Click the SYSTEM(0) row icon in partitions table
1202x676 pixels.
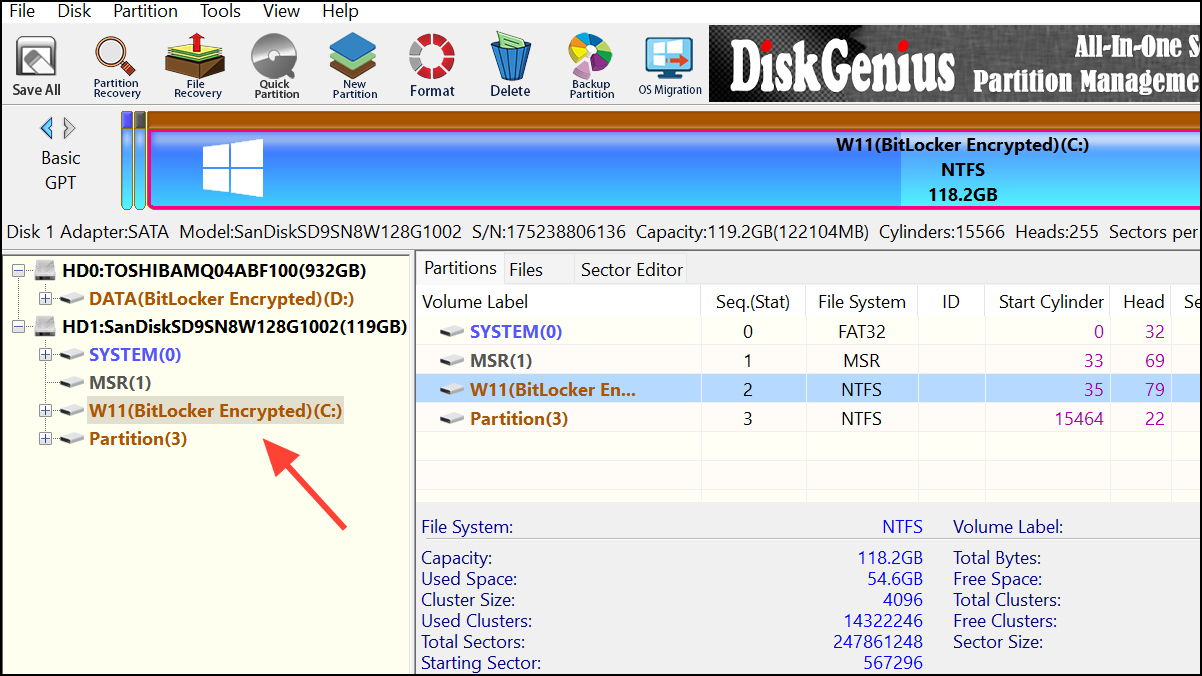(x=452, y=331)
